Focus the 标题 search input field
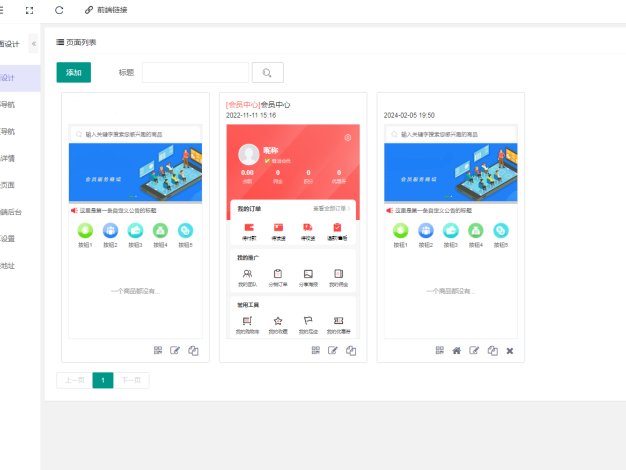Screen dimensions: 626x470 pyautogui.click(x=195, y=72)
